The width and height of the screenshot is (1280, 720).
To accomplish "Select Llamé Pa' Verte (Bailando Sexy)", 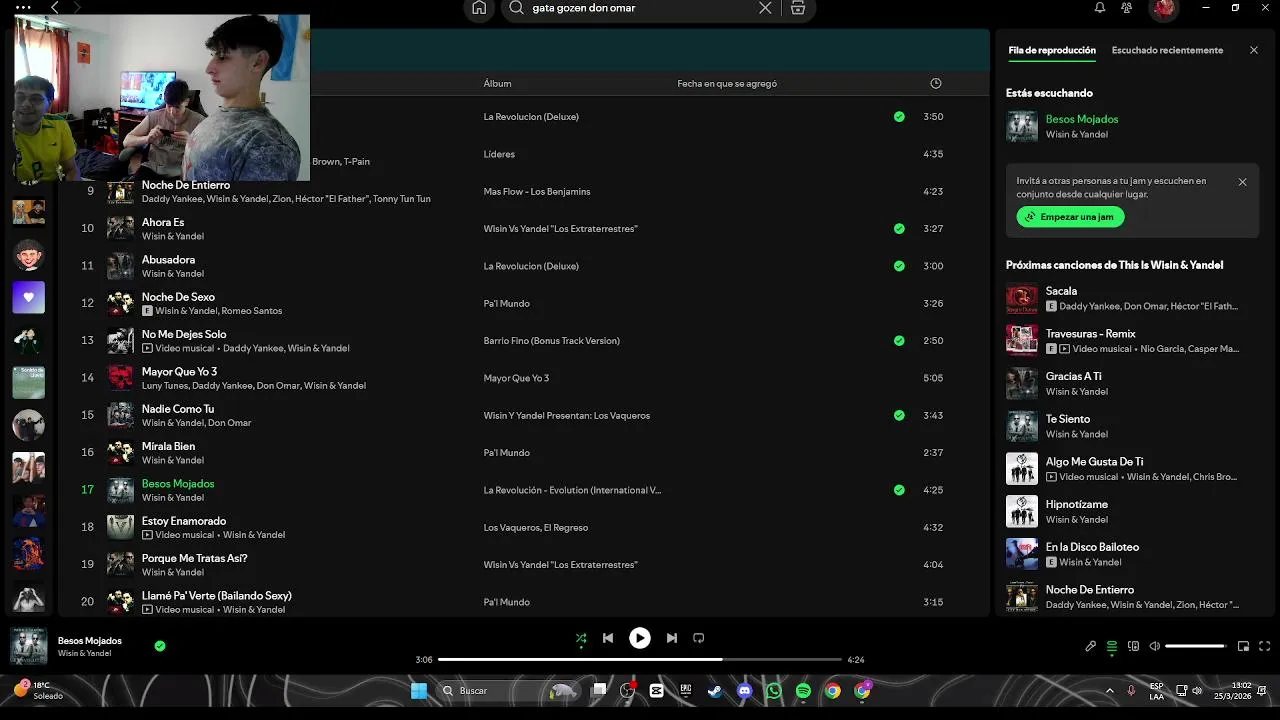I will pos(217,596).
